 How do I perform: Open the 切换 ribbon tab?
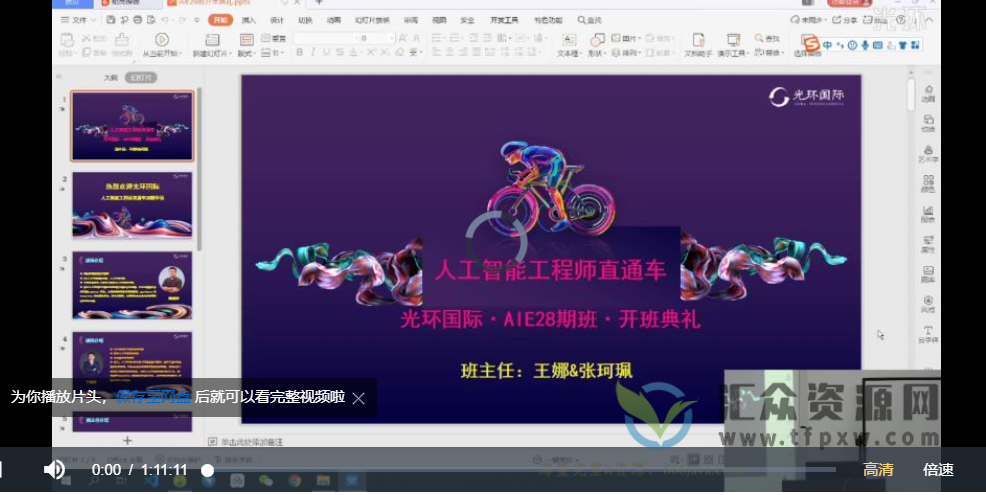point(305,20)
